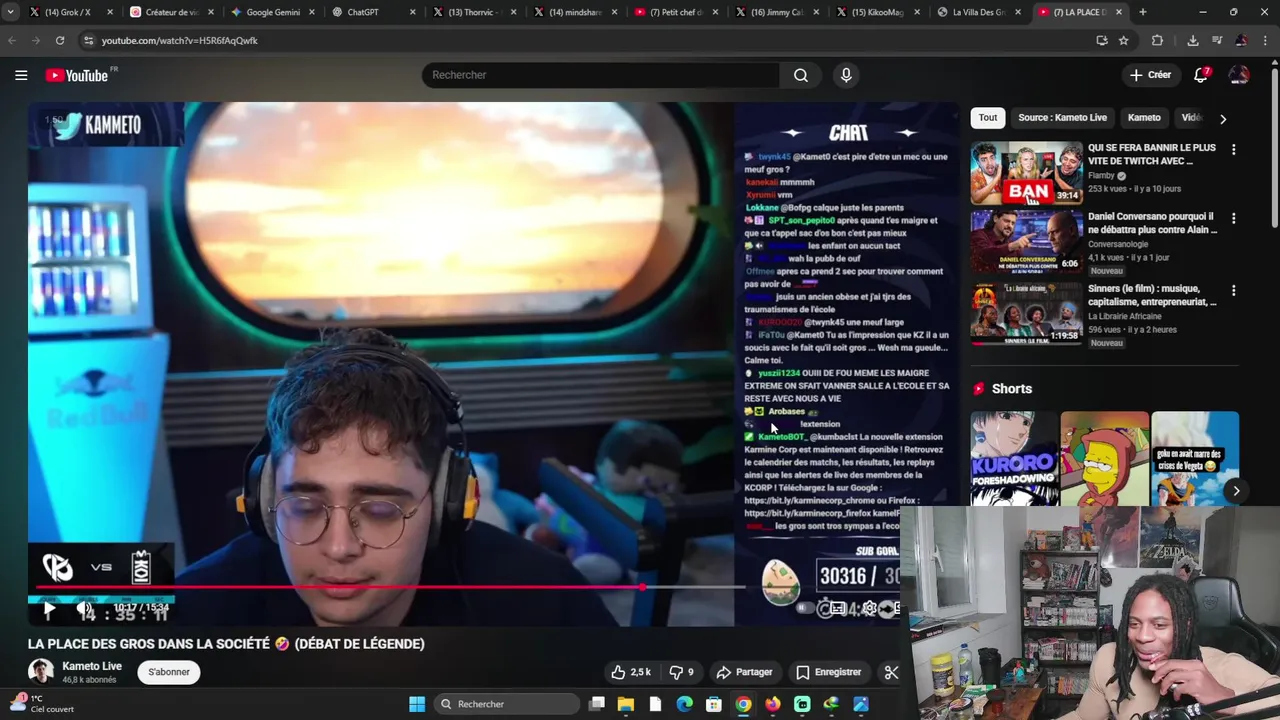Open File Explorer from the taskbar

pos(626,704)
